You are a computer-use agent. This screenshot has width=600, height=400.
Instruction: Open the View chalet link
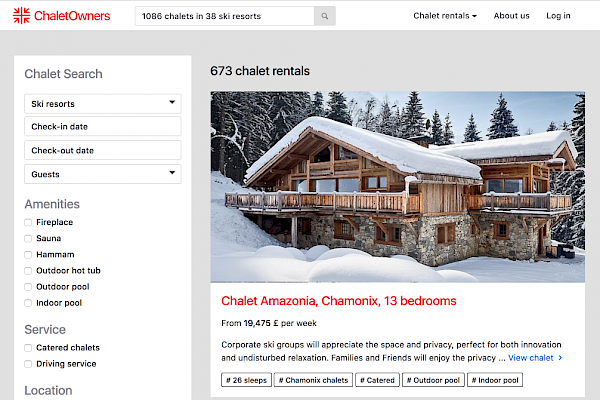coord(530,357)
